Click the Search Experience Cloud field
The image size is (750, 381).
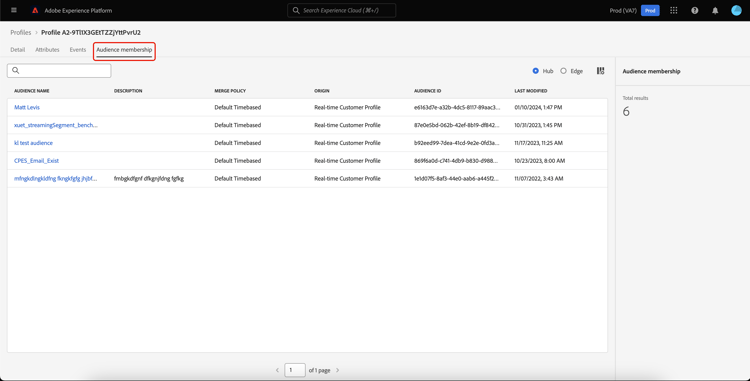coord(342,10)
